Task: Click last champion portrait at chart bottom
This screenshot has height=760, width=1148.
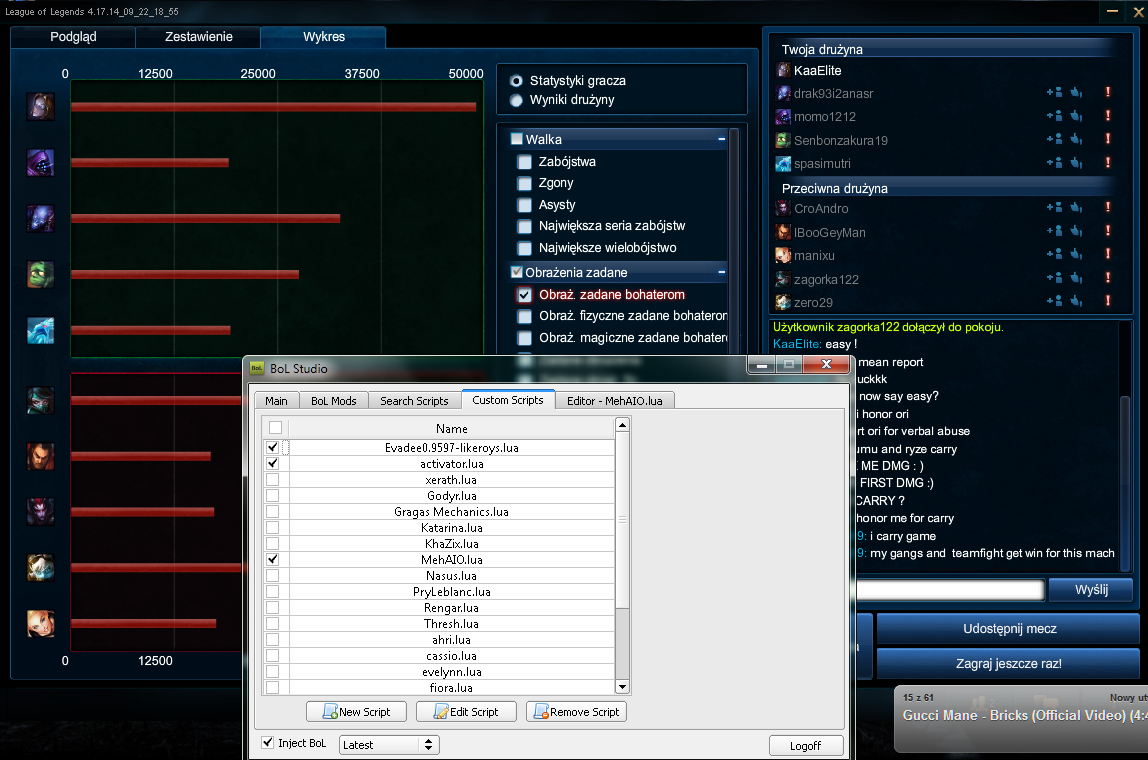Action: (41, 624)
